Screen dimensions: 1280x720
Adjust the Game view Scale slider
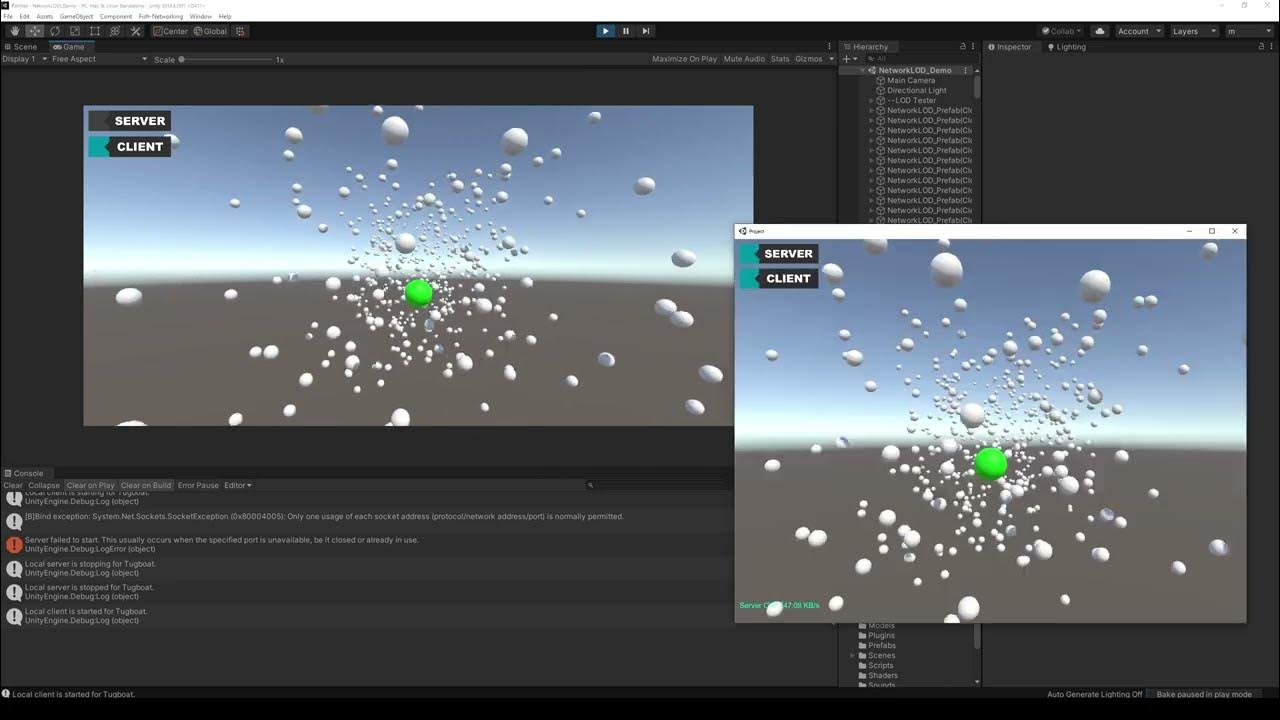227,59
